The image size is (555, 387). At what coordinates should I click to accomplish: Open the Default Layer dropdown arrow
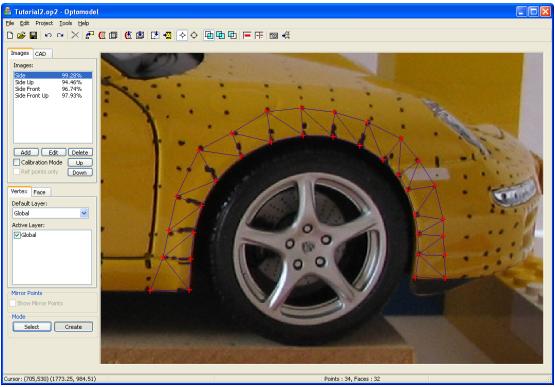(84, 213)
